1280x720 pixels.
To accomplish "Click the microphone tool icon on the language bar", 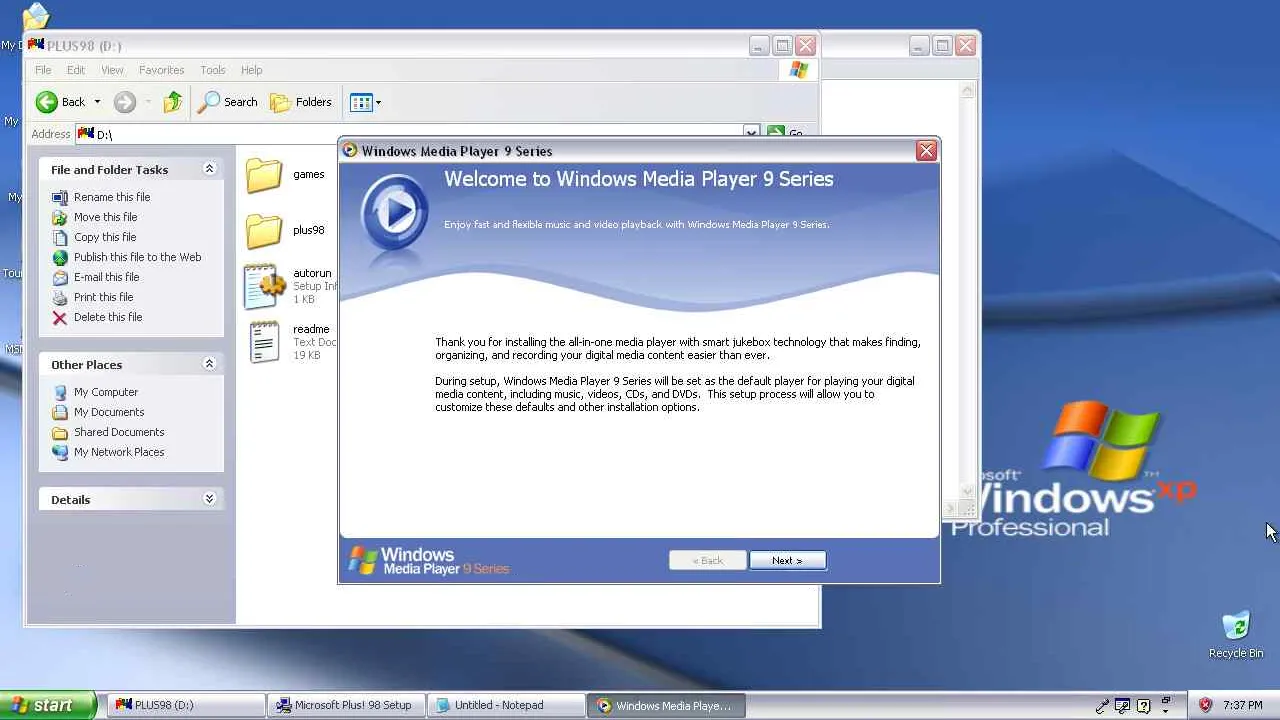I will (x=1102, y=706).
